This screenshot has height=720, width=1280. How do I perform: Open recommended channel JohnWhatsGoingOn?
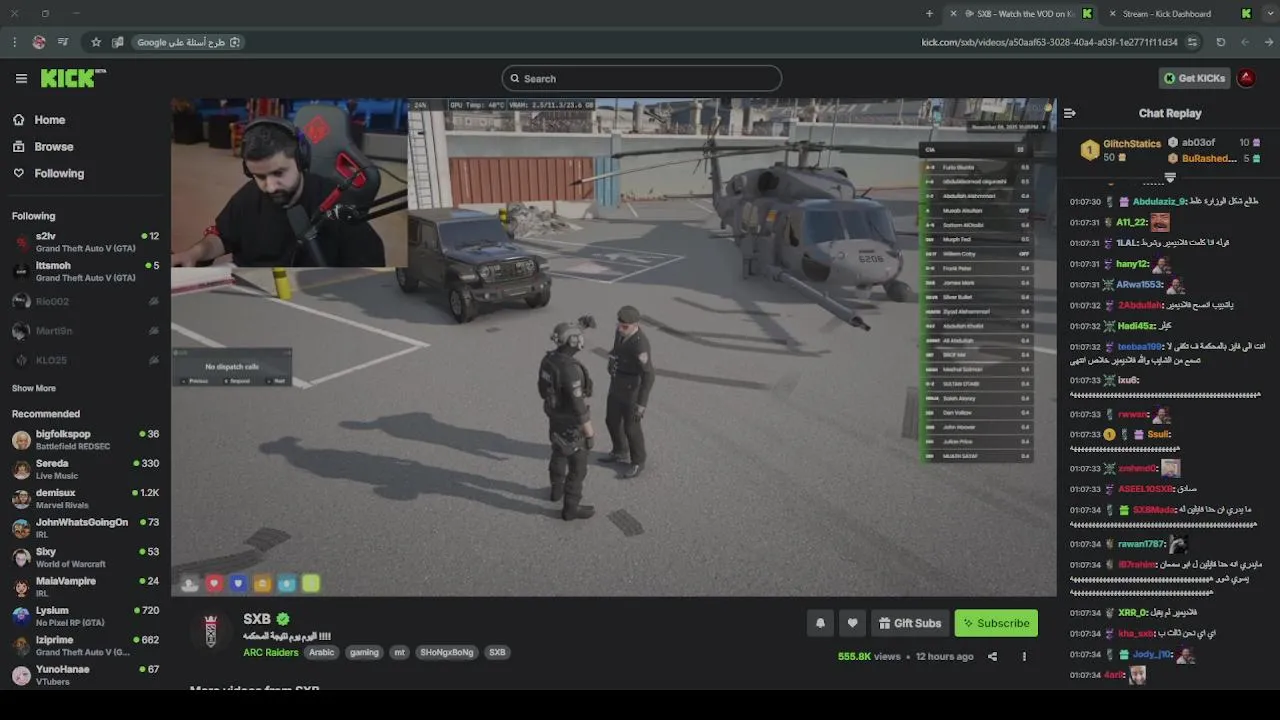[85, 528]
